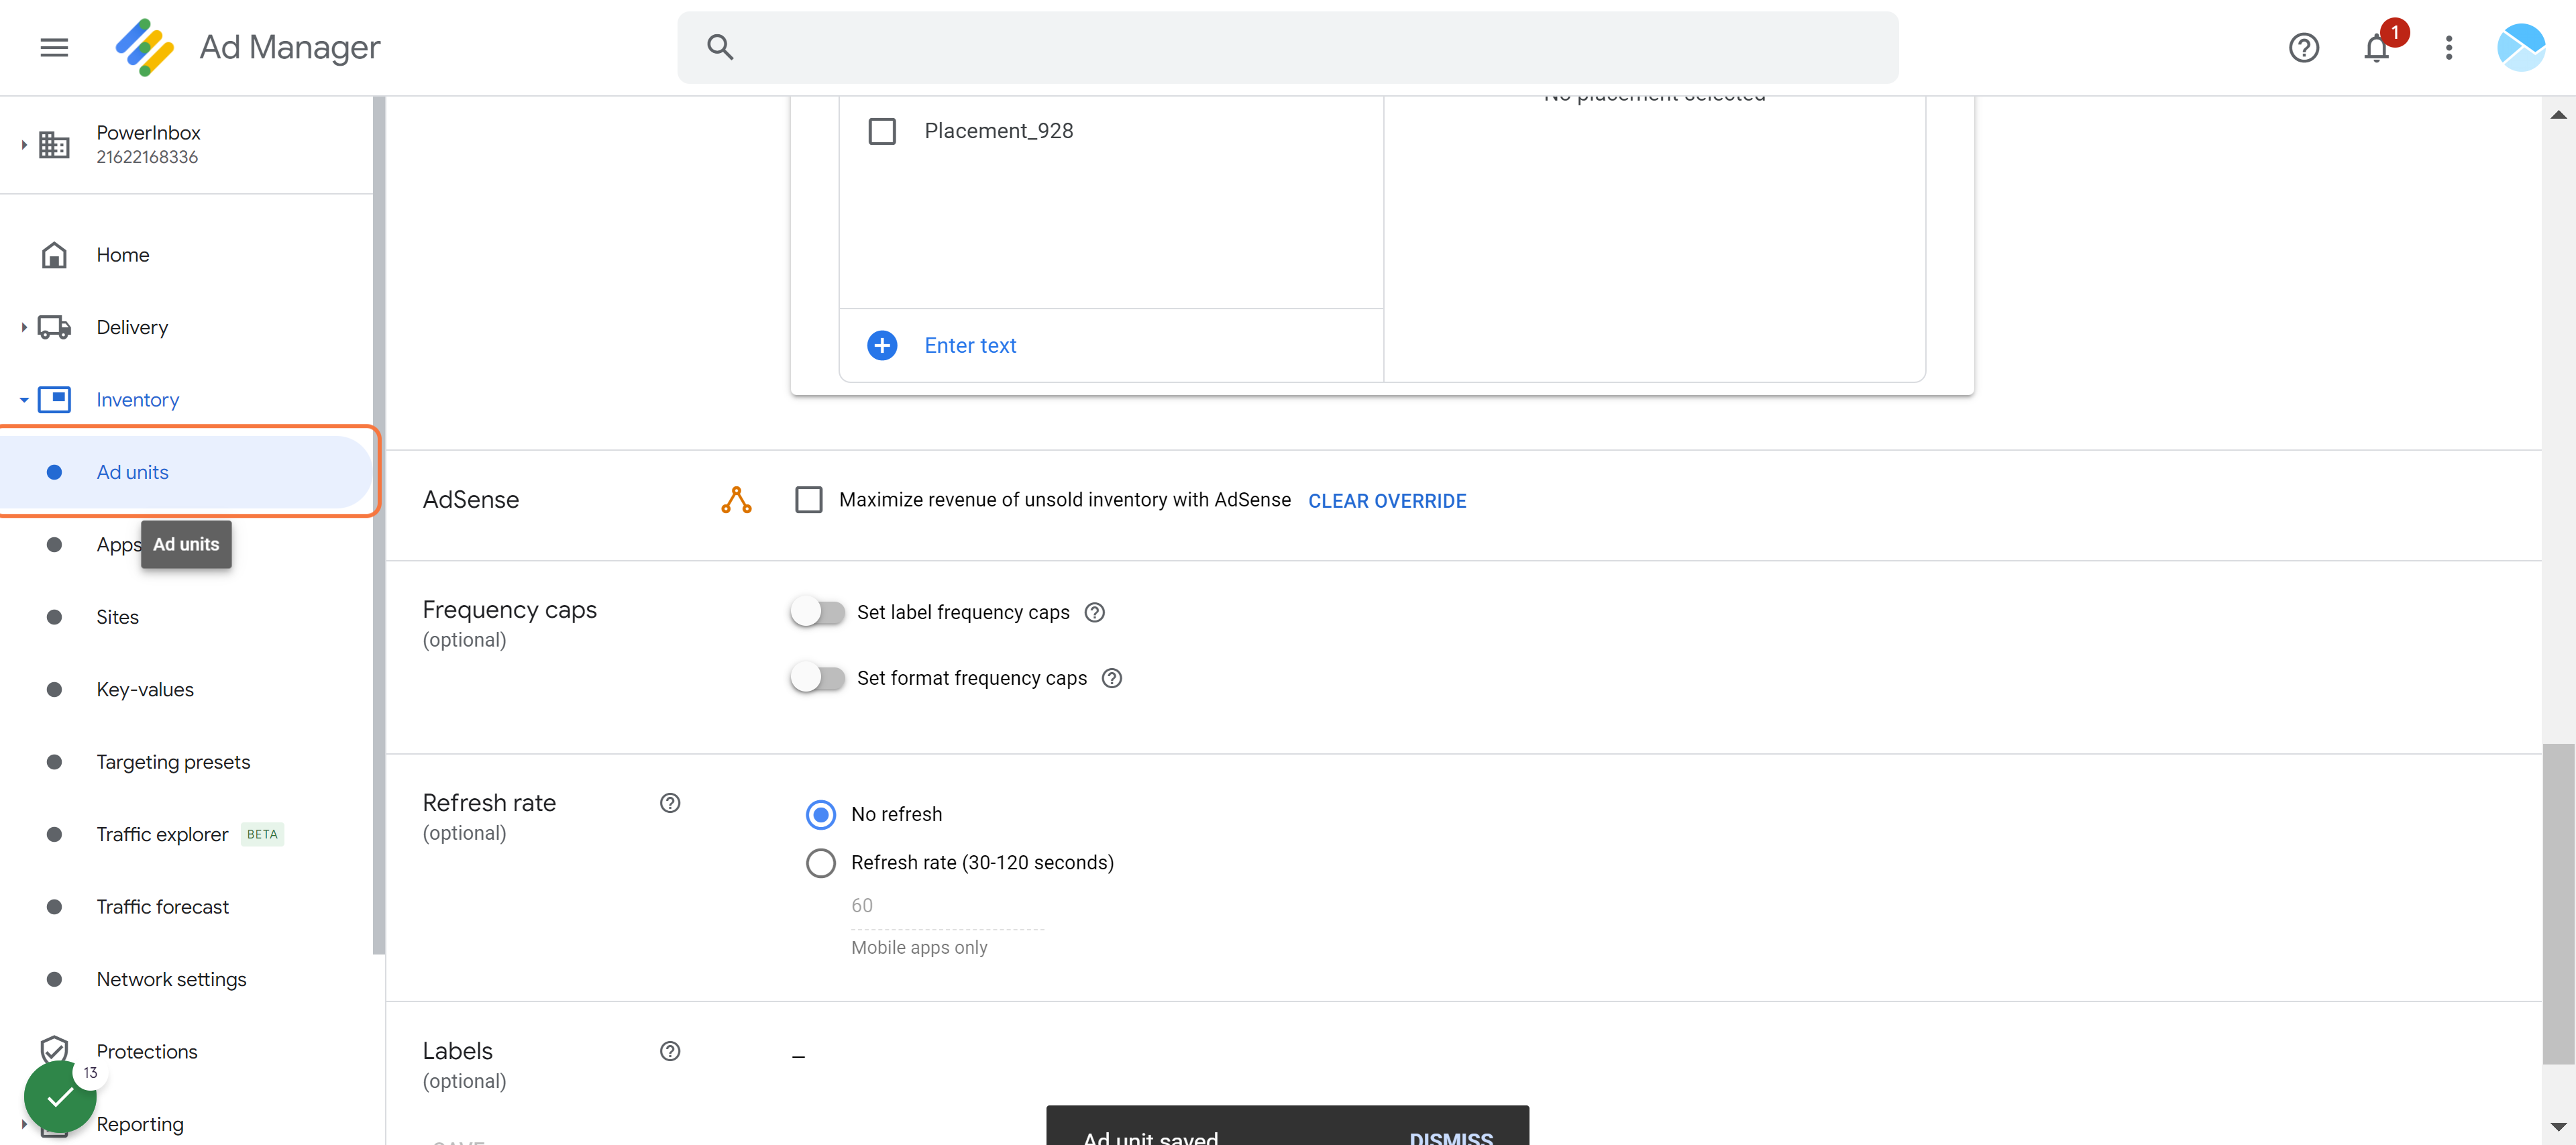Click the scrollbar up arrow
The height and width of the screenshot is (1145, 2576).
[2558, 114]
